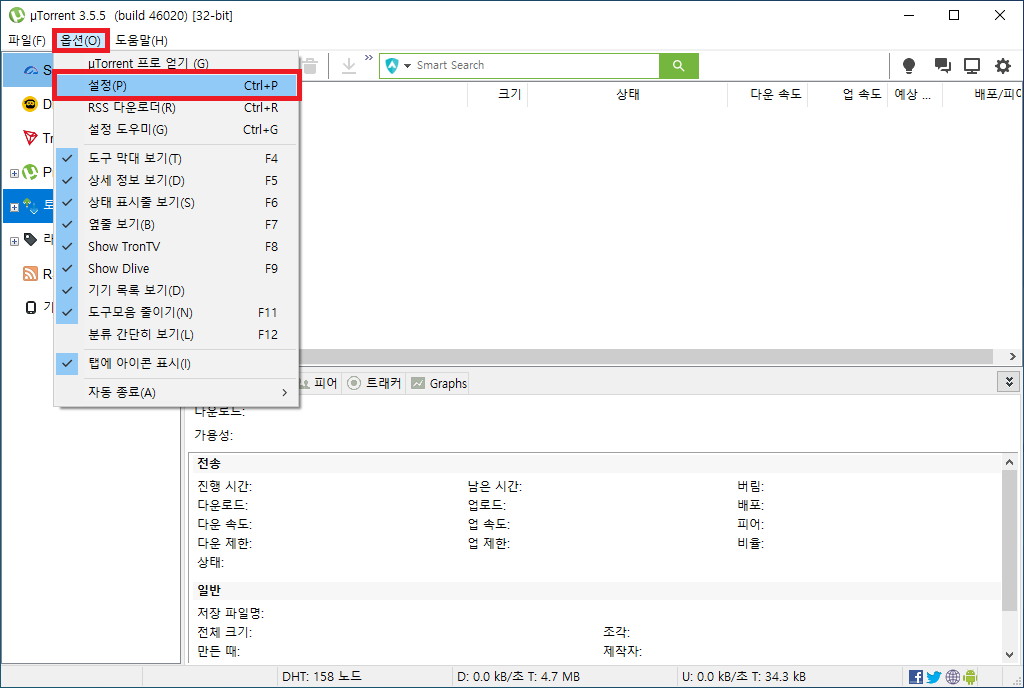Image resolution: width=1024 pixels, height=688 pixels.
Task: Toggle 상세 정보 보기(D) option
Action: coord(176,180)
